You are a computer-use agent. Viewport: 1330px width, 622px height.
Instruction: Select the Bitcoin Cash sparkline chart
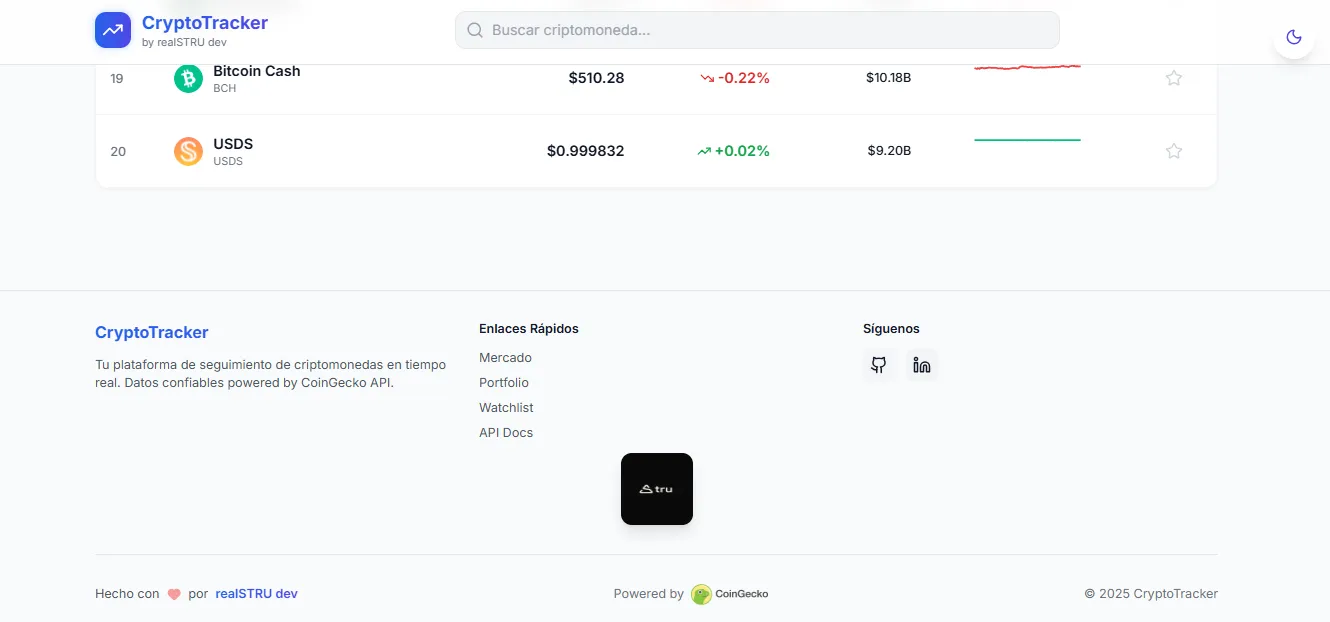click(1027, 67)
